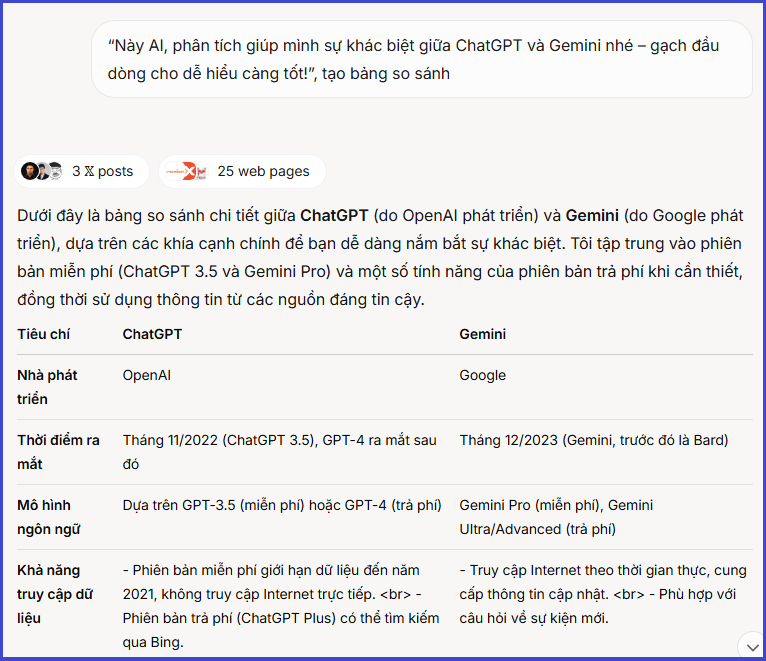Viewport: 766px width, 661px height.
Task: Click the X post avatars icon
Action: (x=42, y=171)
